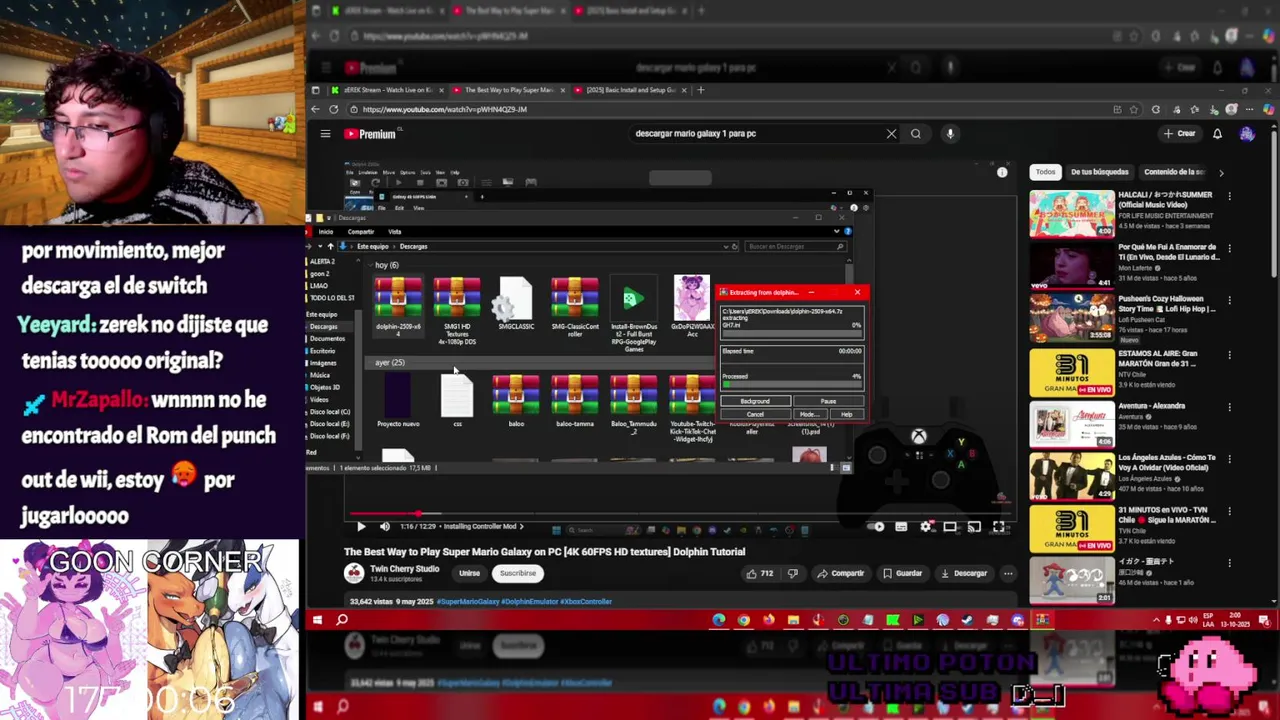Mute the YouTube video volume
1280x720 pixels.
click(385, 527)
